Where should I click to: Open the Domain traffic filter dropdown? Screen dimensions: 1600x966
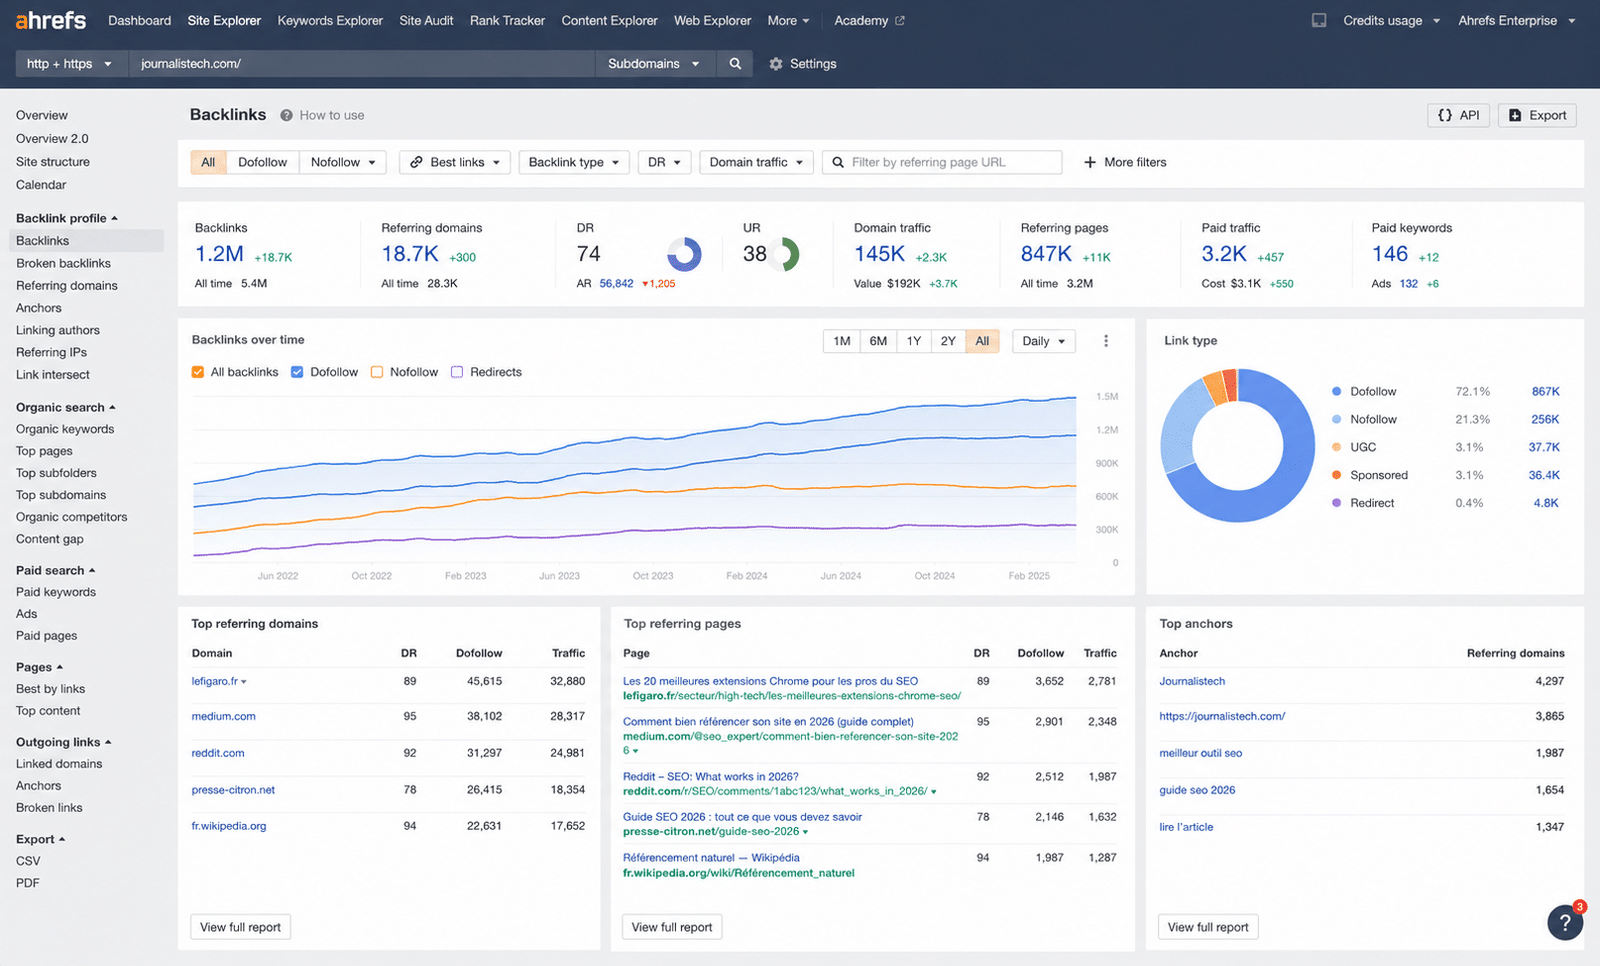[x=756, y=162]
